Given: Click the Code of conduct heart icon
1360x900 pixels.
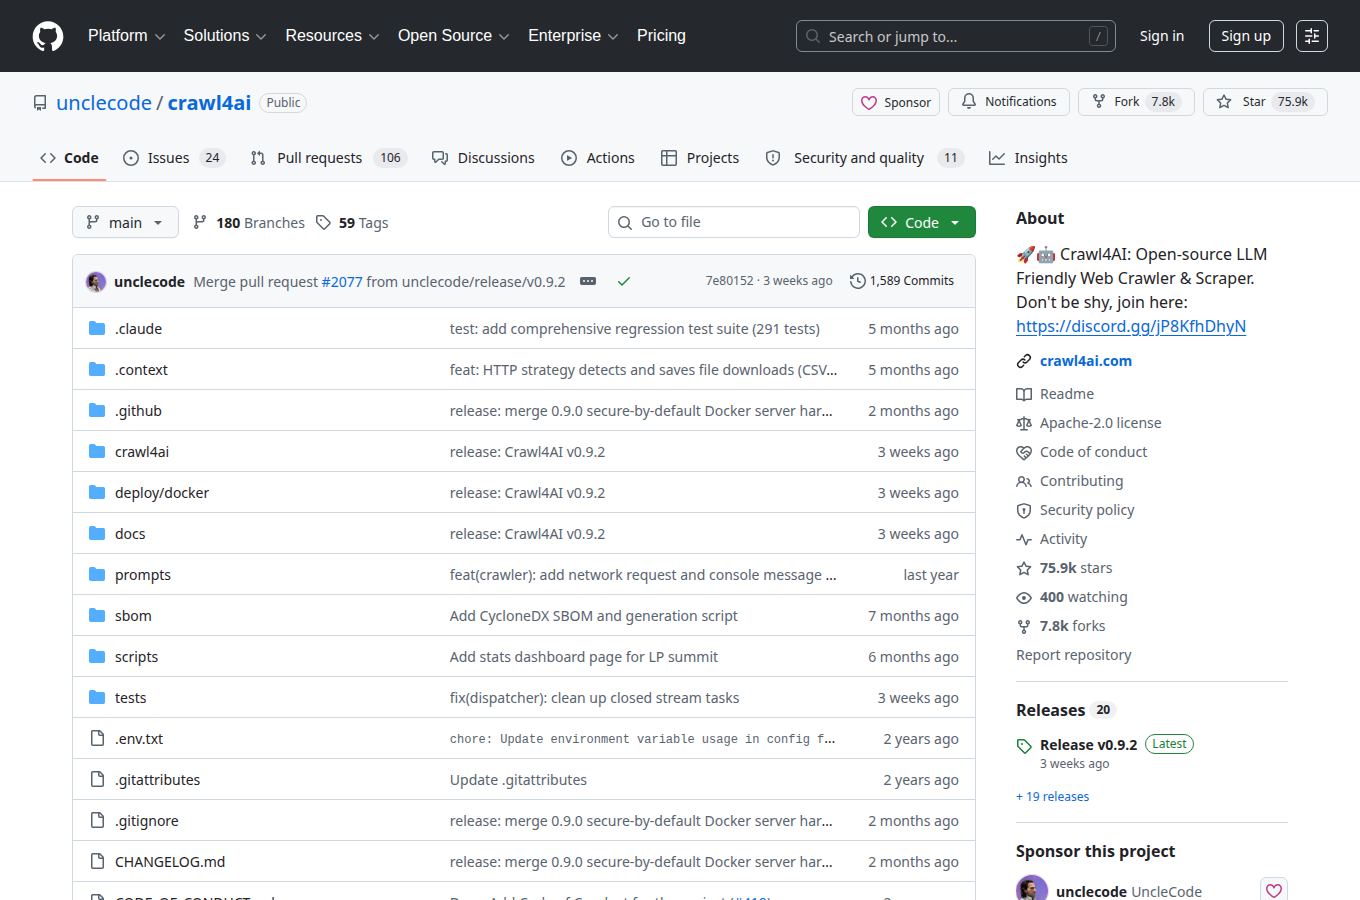Looking at the screenshot, I should pos(1024,452).
